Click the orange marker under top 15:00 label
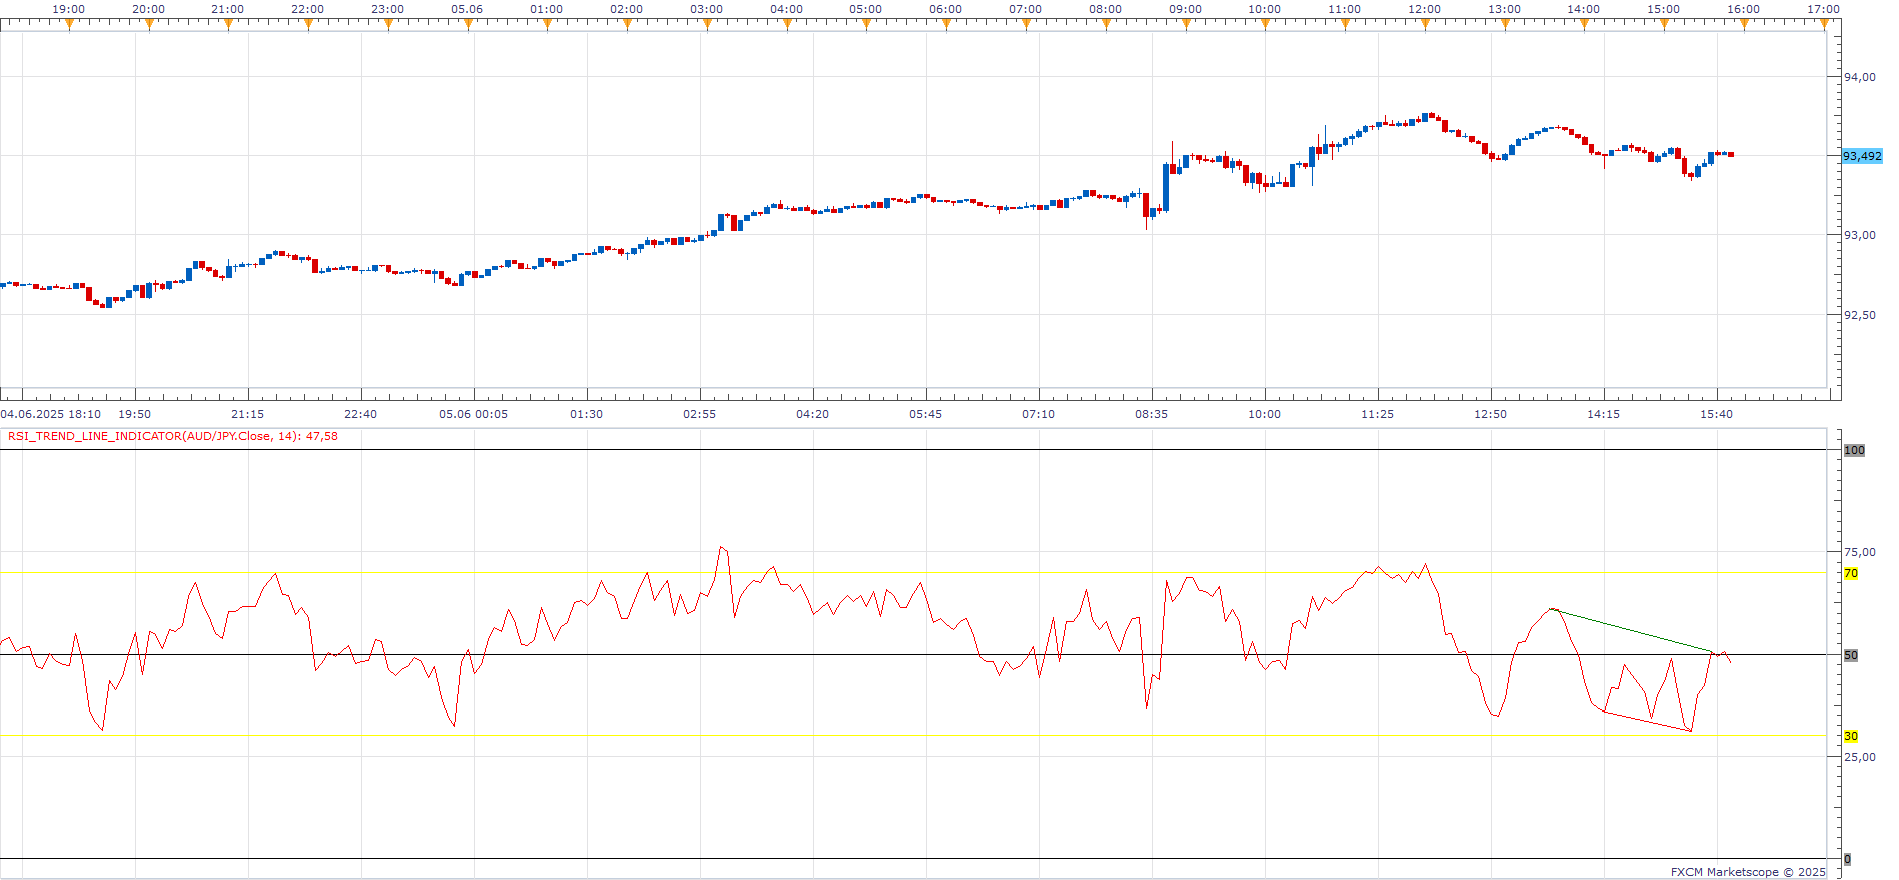The width and height of the screenshot is (1899, 880). [x=1664, y=25]
